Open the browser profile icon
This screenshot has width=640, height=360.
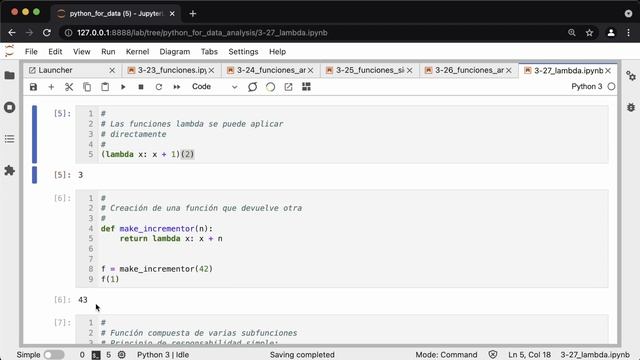611,33
